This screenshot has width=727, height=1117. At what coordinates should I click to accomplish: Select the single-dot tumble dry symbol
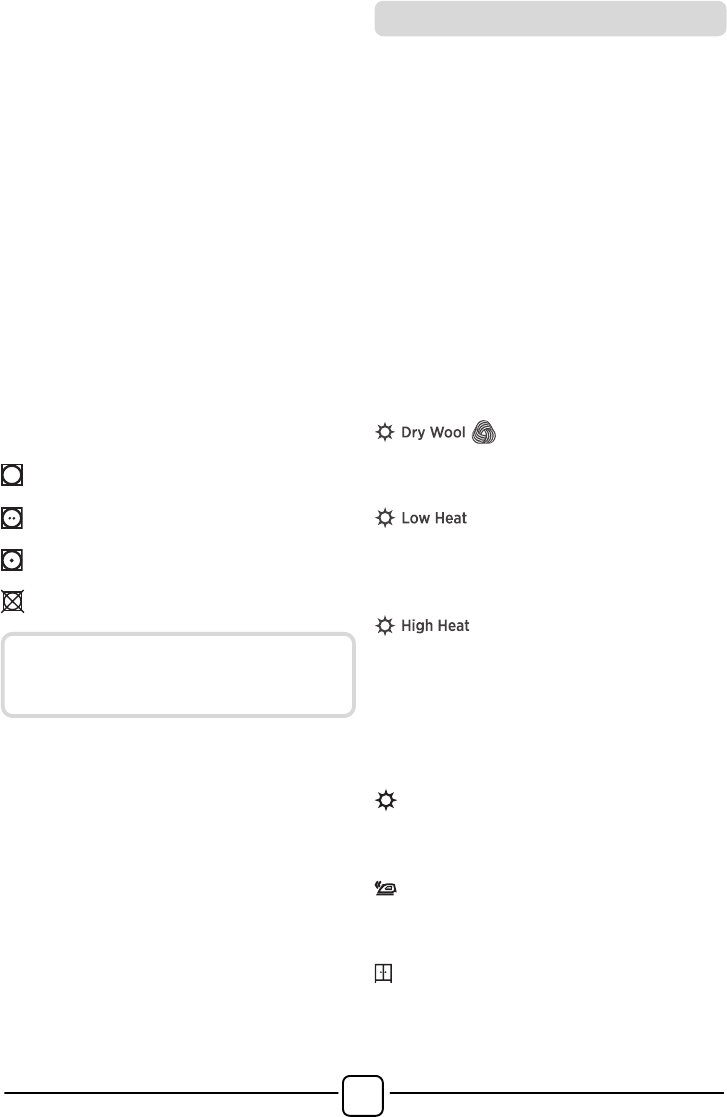(x=12, y=560)
